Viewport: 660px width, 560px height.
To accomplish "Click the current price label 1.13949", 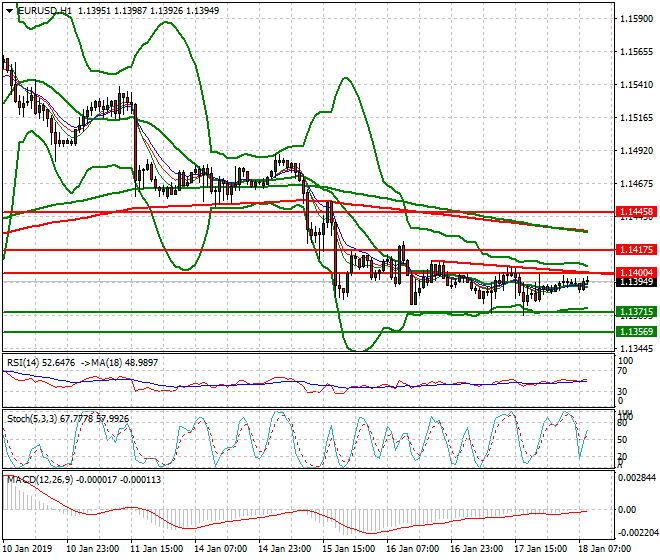I will [x=636, y=282].
